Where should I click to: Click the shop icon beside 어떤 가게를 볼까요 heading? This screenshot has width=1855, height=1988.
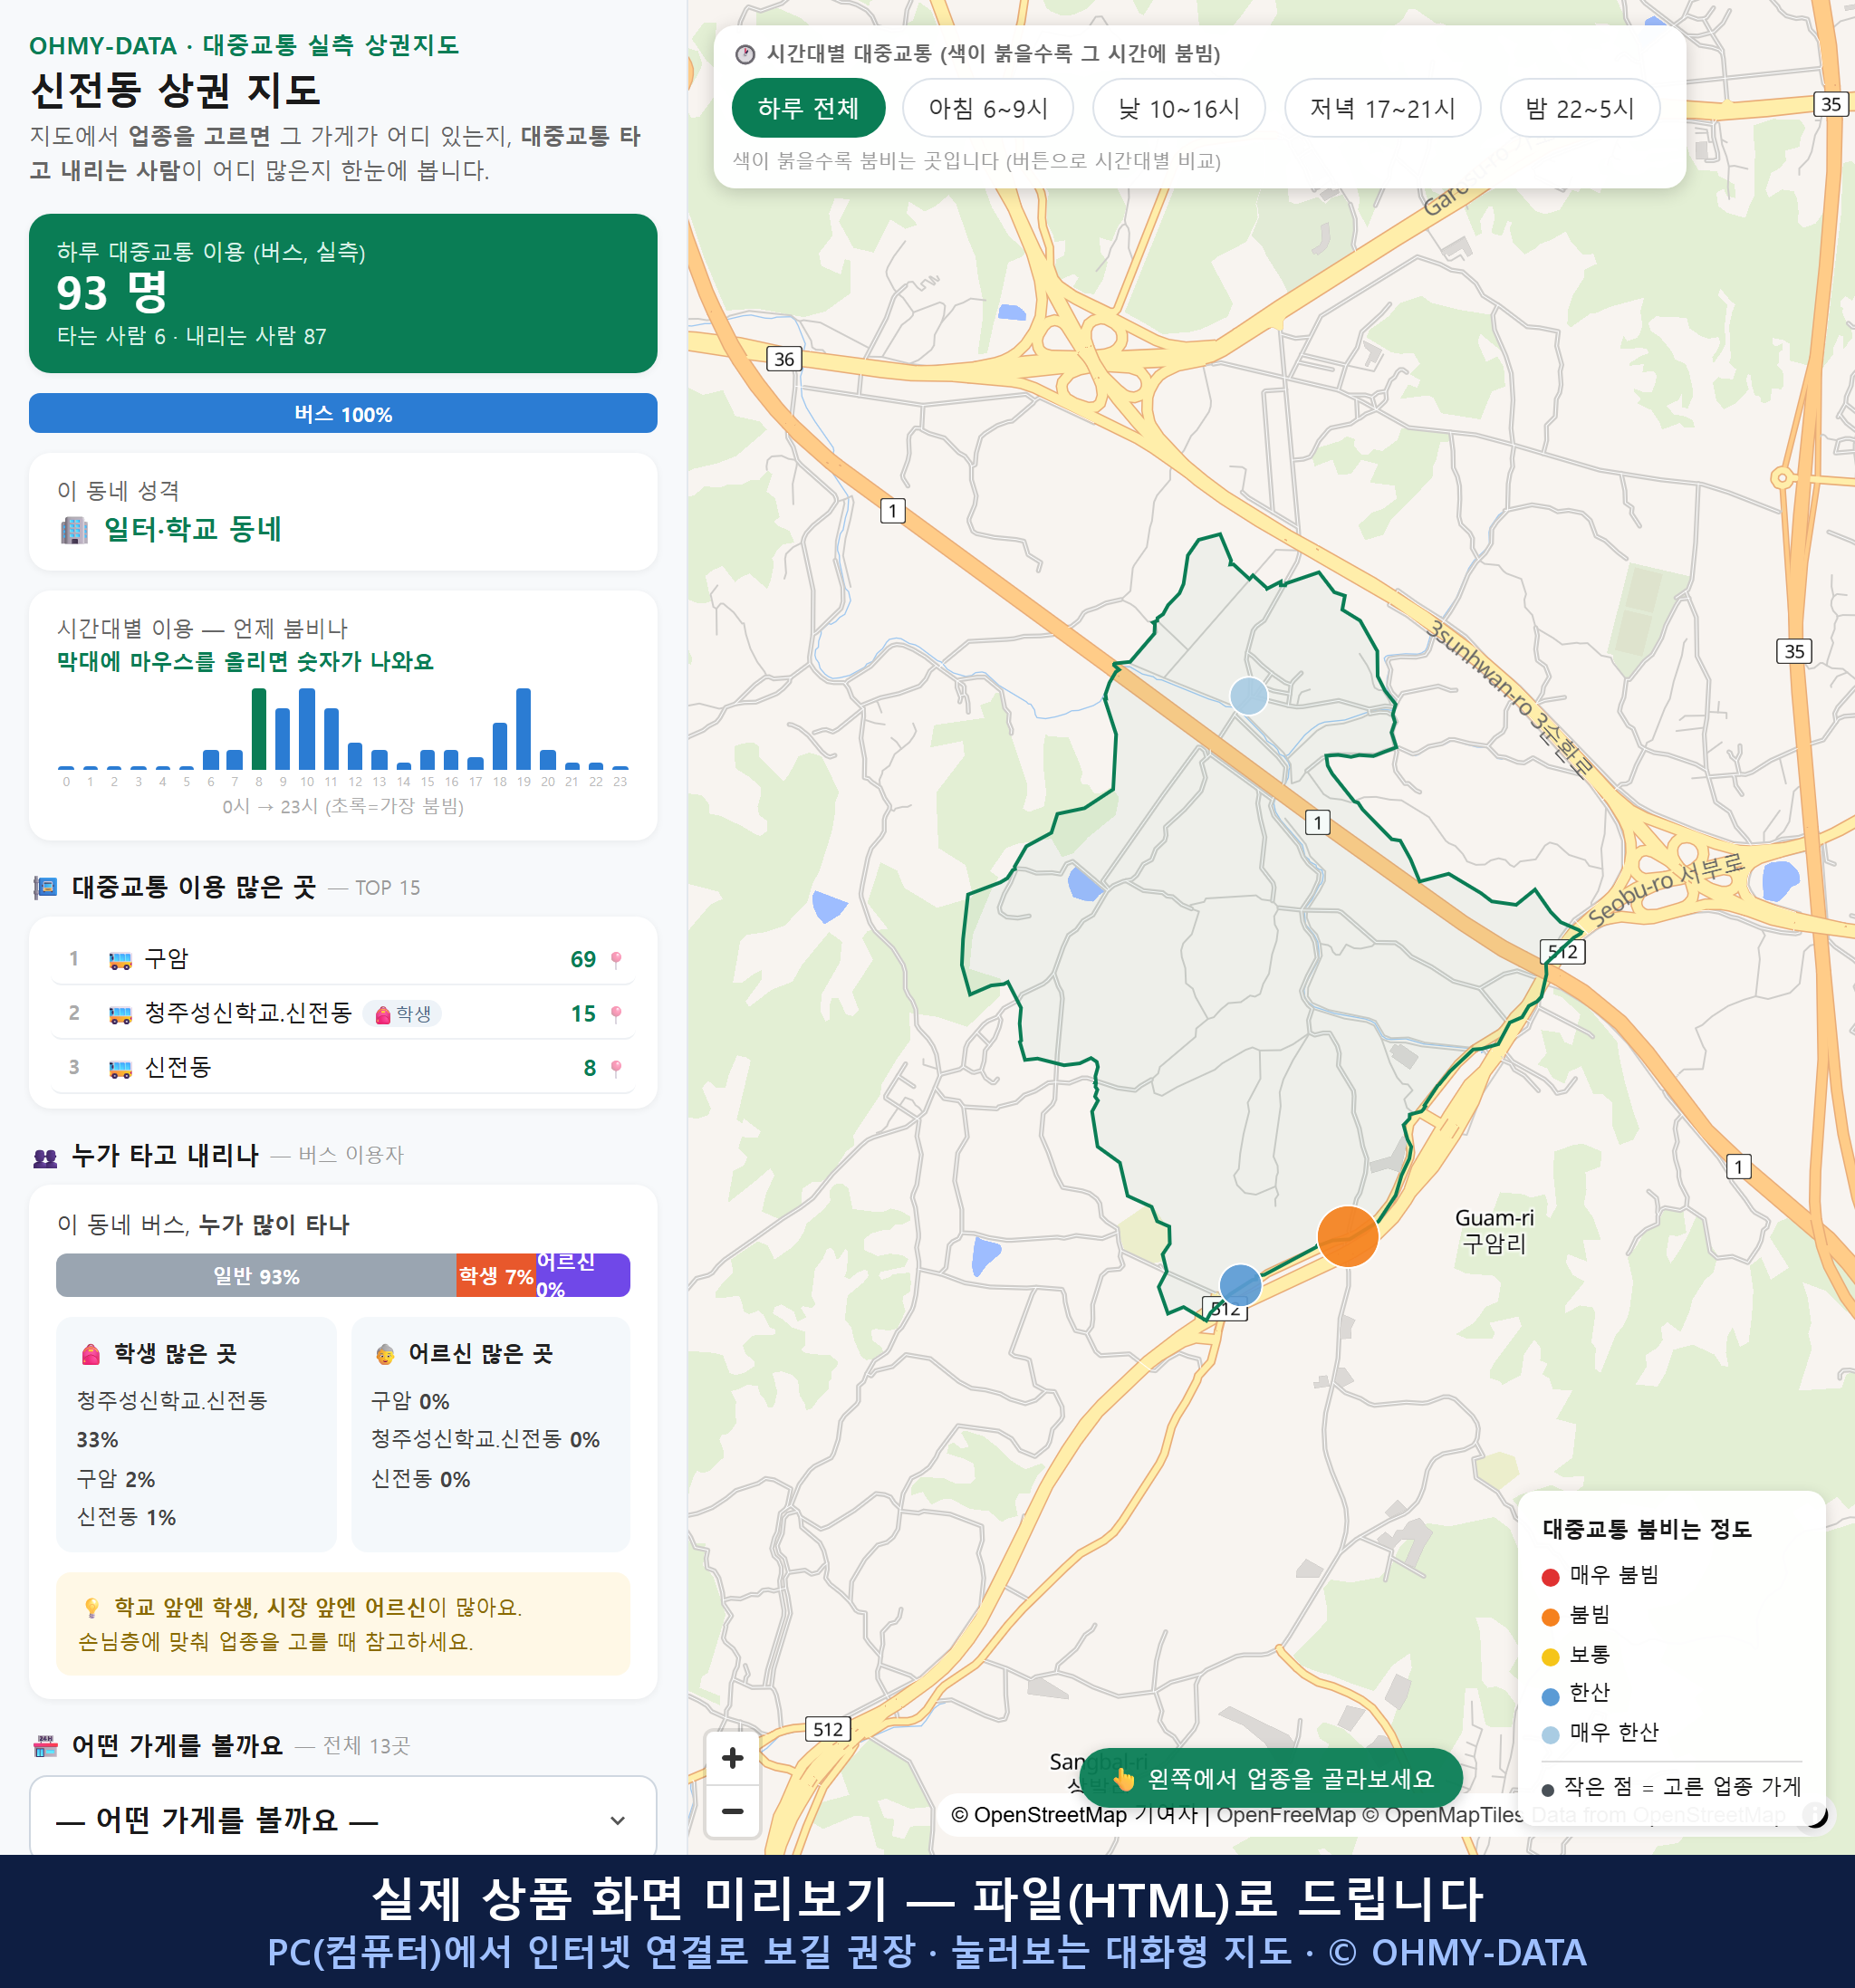click(x=45, y=1746)
